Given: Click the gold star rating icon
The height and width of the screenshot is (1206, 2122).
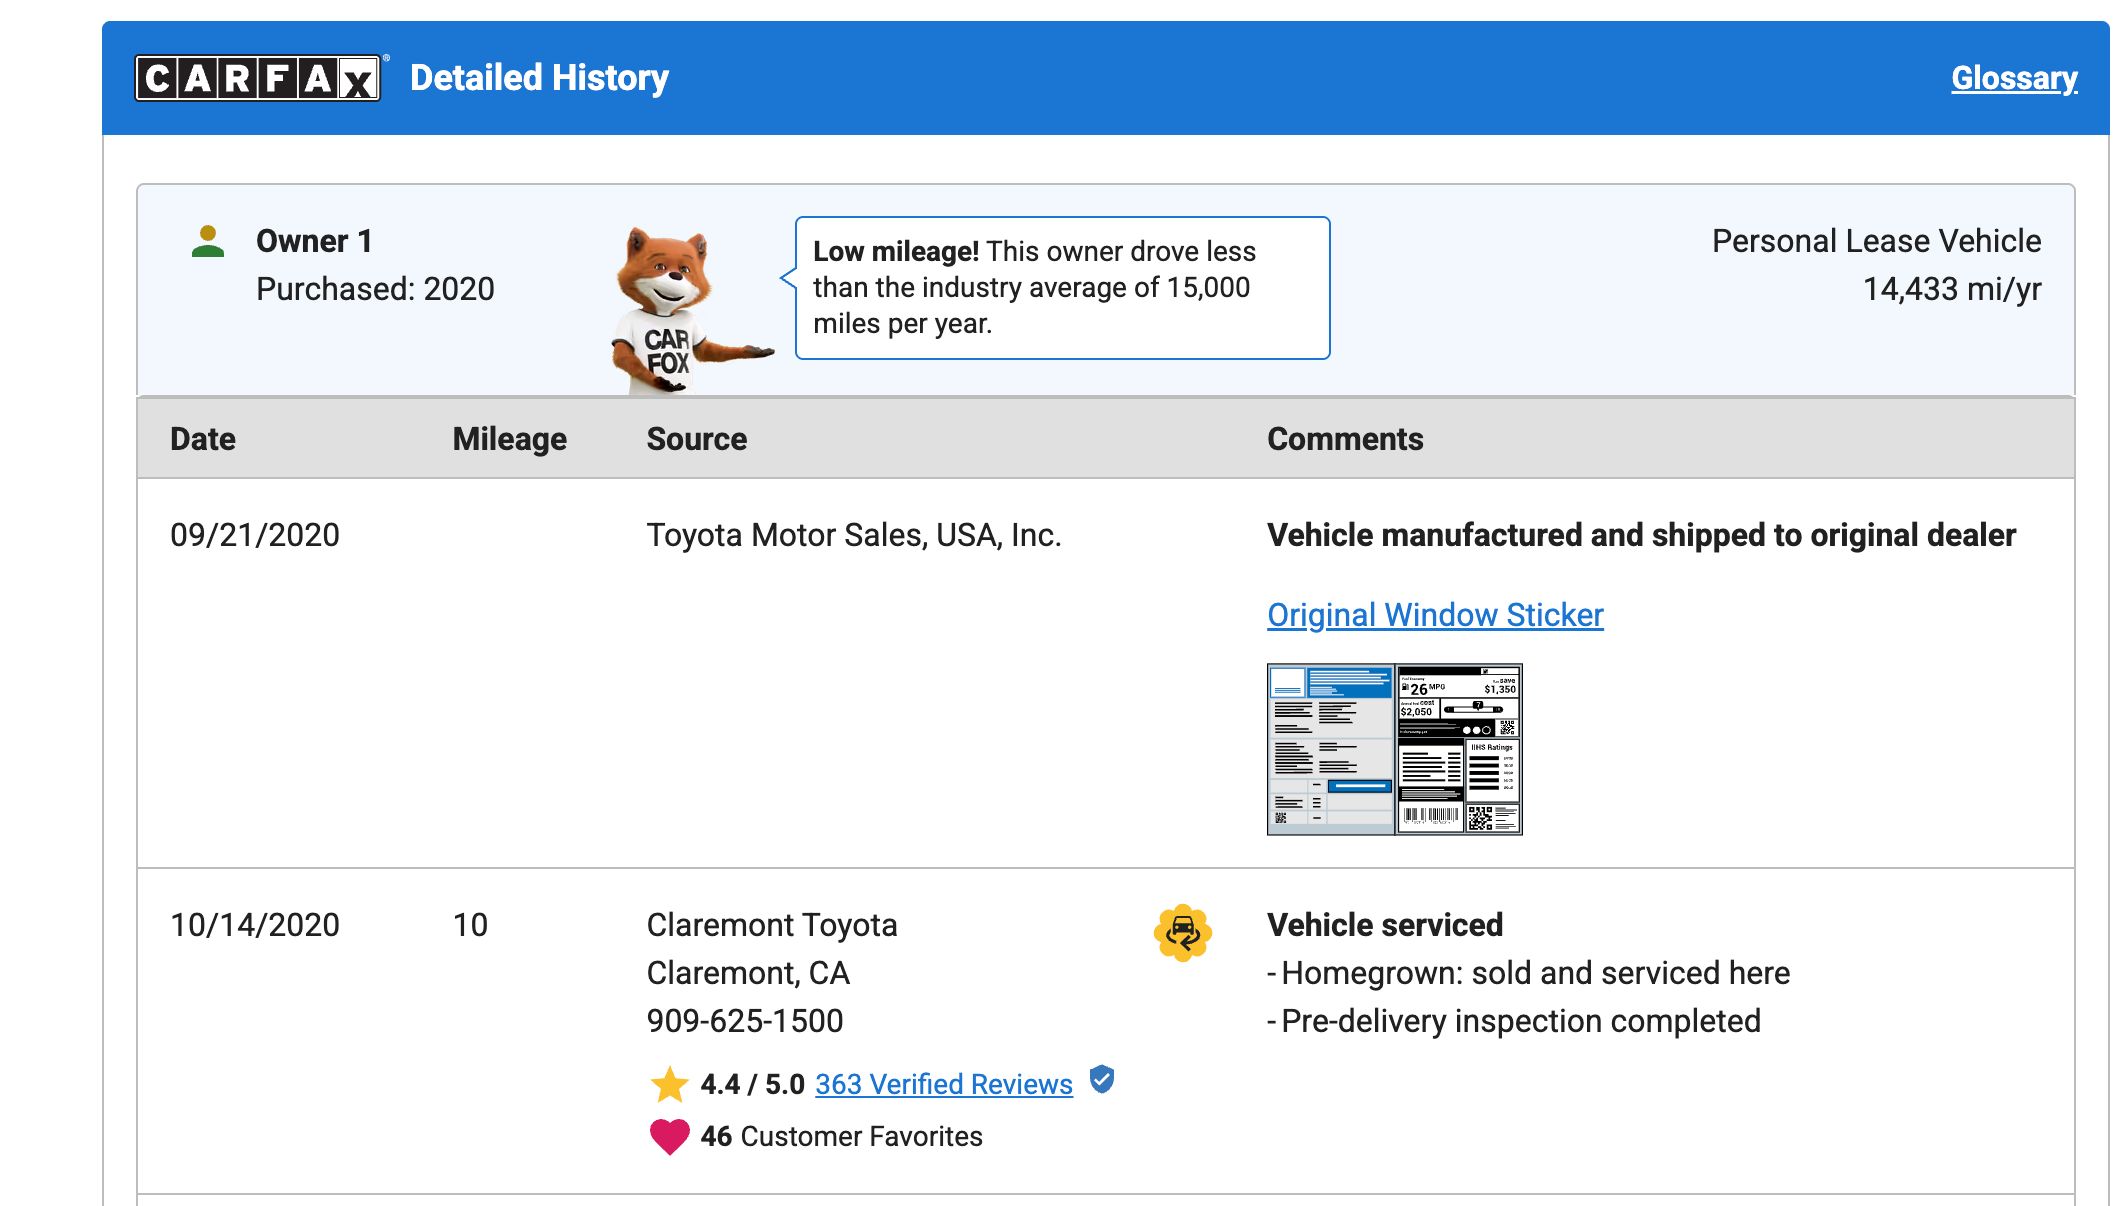Looking at the screenshot, I should [669, 1084].
